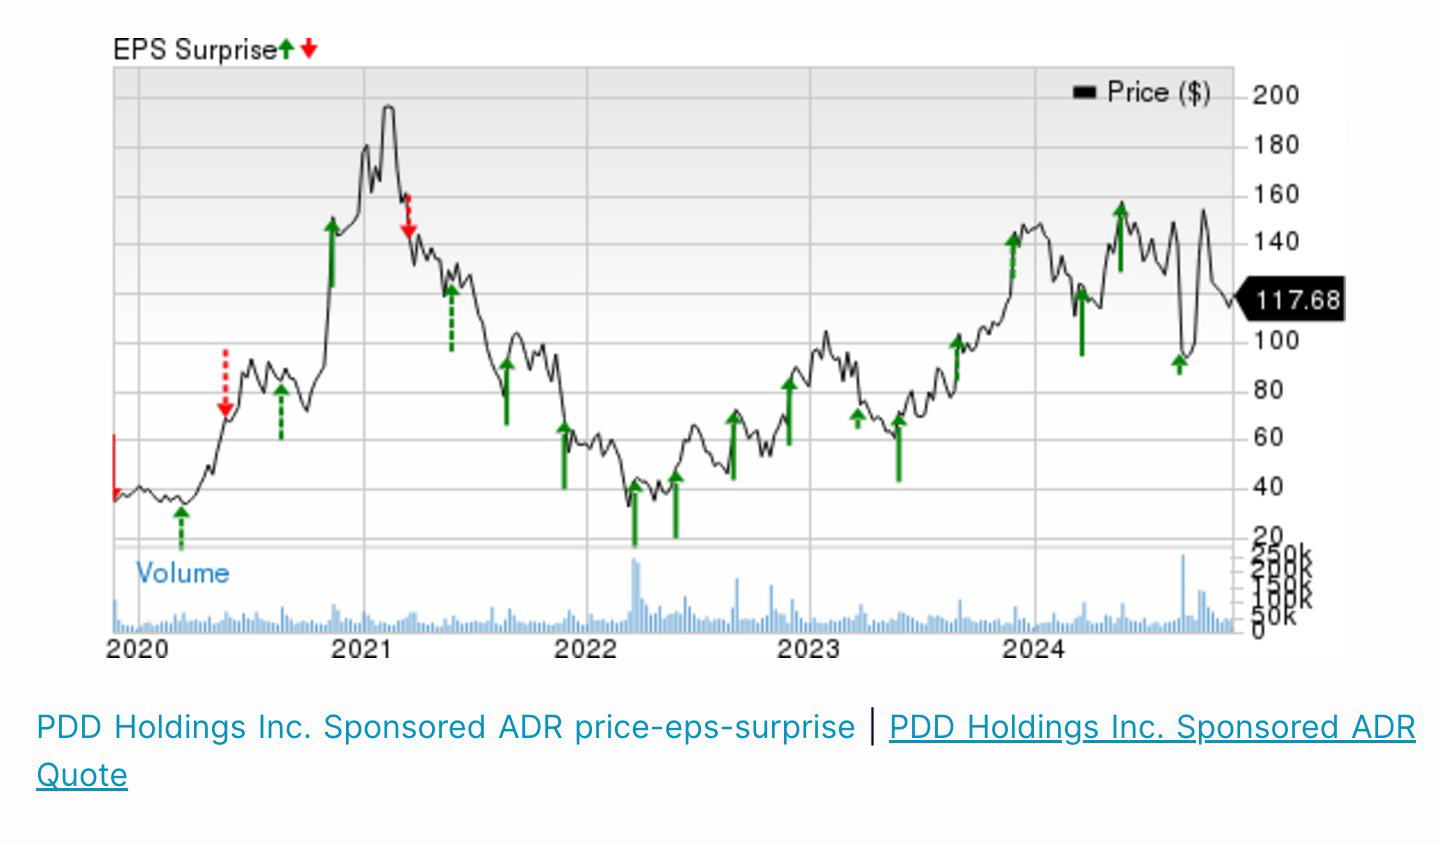The height and width of the screenshot is (844, 1440).
Task: Click the "2023" x-axis year label
Action: tap(809, 649)
